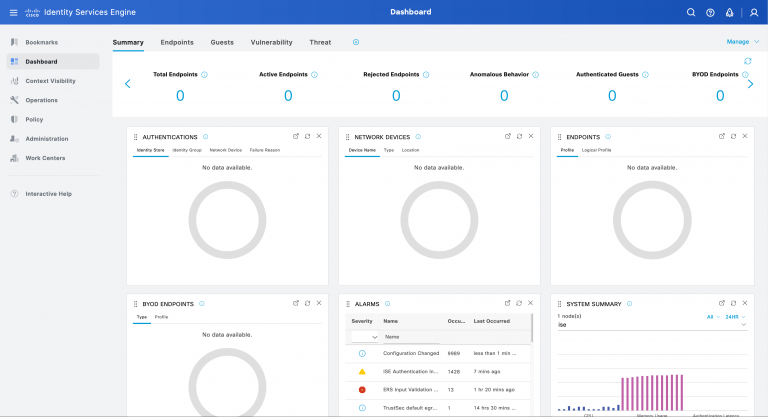
Task: Click info icon next to Rejected Endpoints
Action: pyautogui.click(x=426, y=74)
